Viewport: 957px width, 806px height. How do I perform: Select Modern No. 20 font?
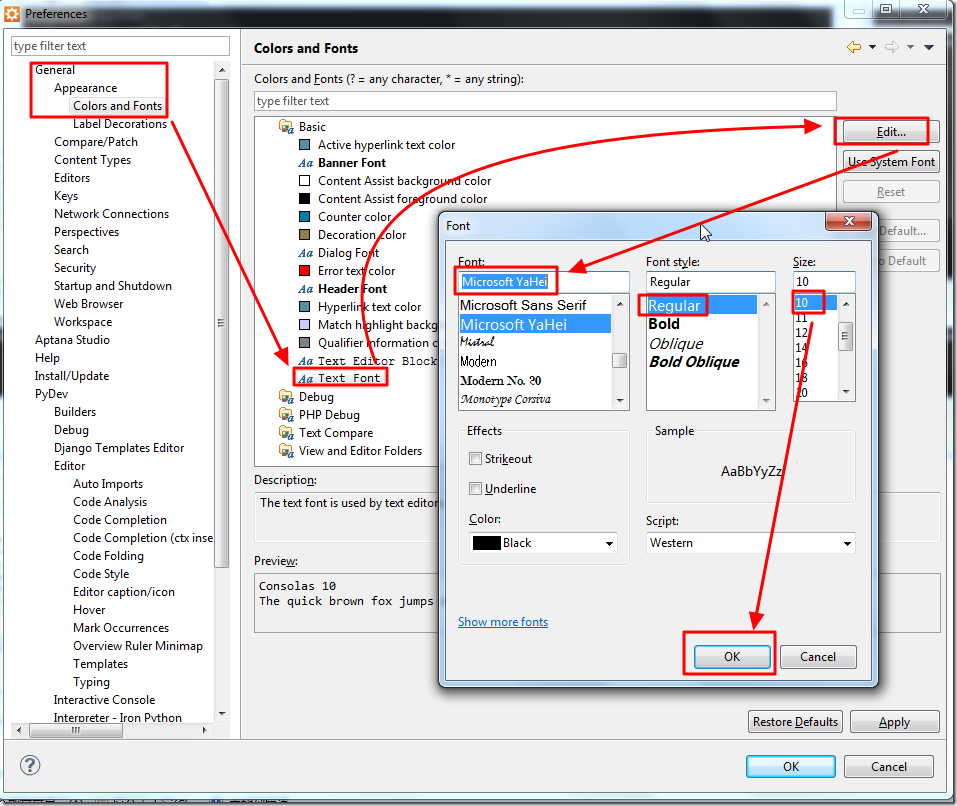tap(500, 380)
